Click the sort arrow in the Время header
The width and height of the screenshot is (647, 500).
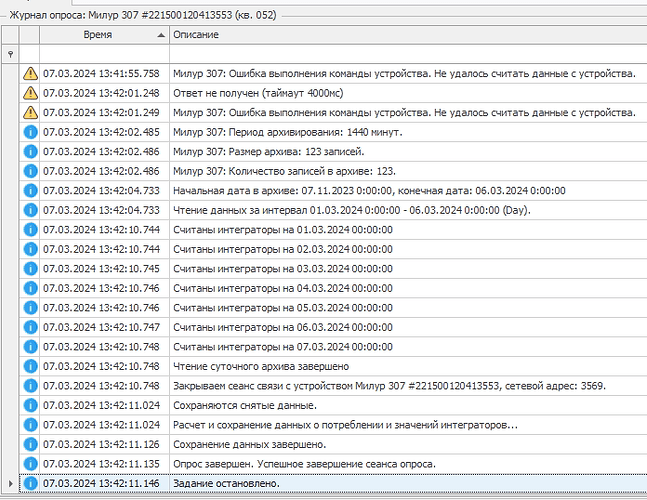click(161, 35)
